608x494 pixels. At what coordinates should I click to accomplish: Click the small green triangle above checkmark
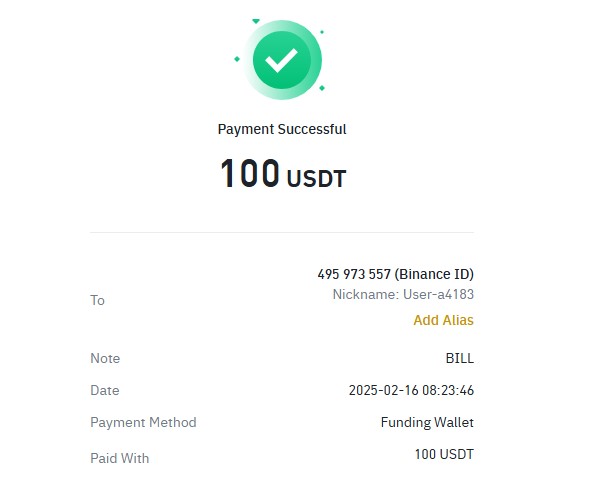256,20
